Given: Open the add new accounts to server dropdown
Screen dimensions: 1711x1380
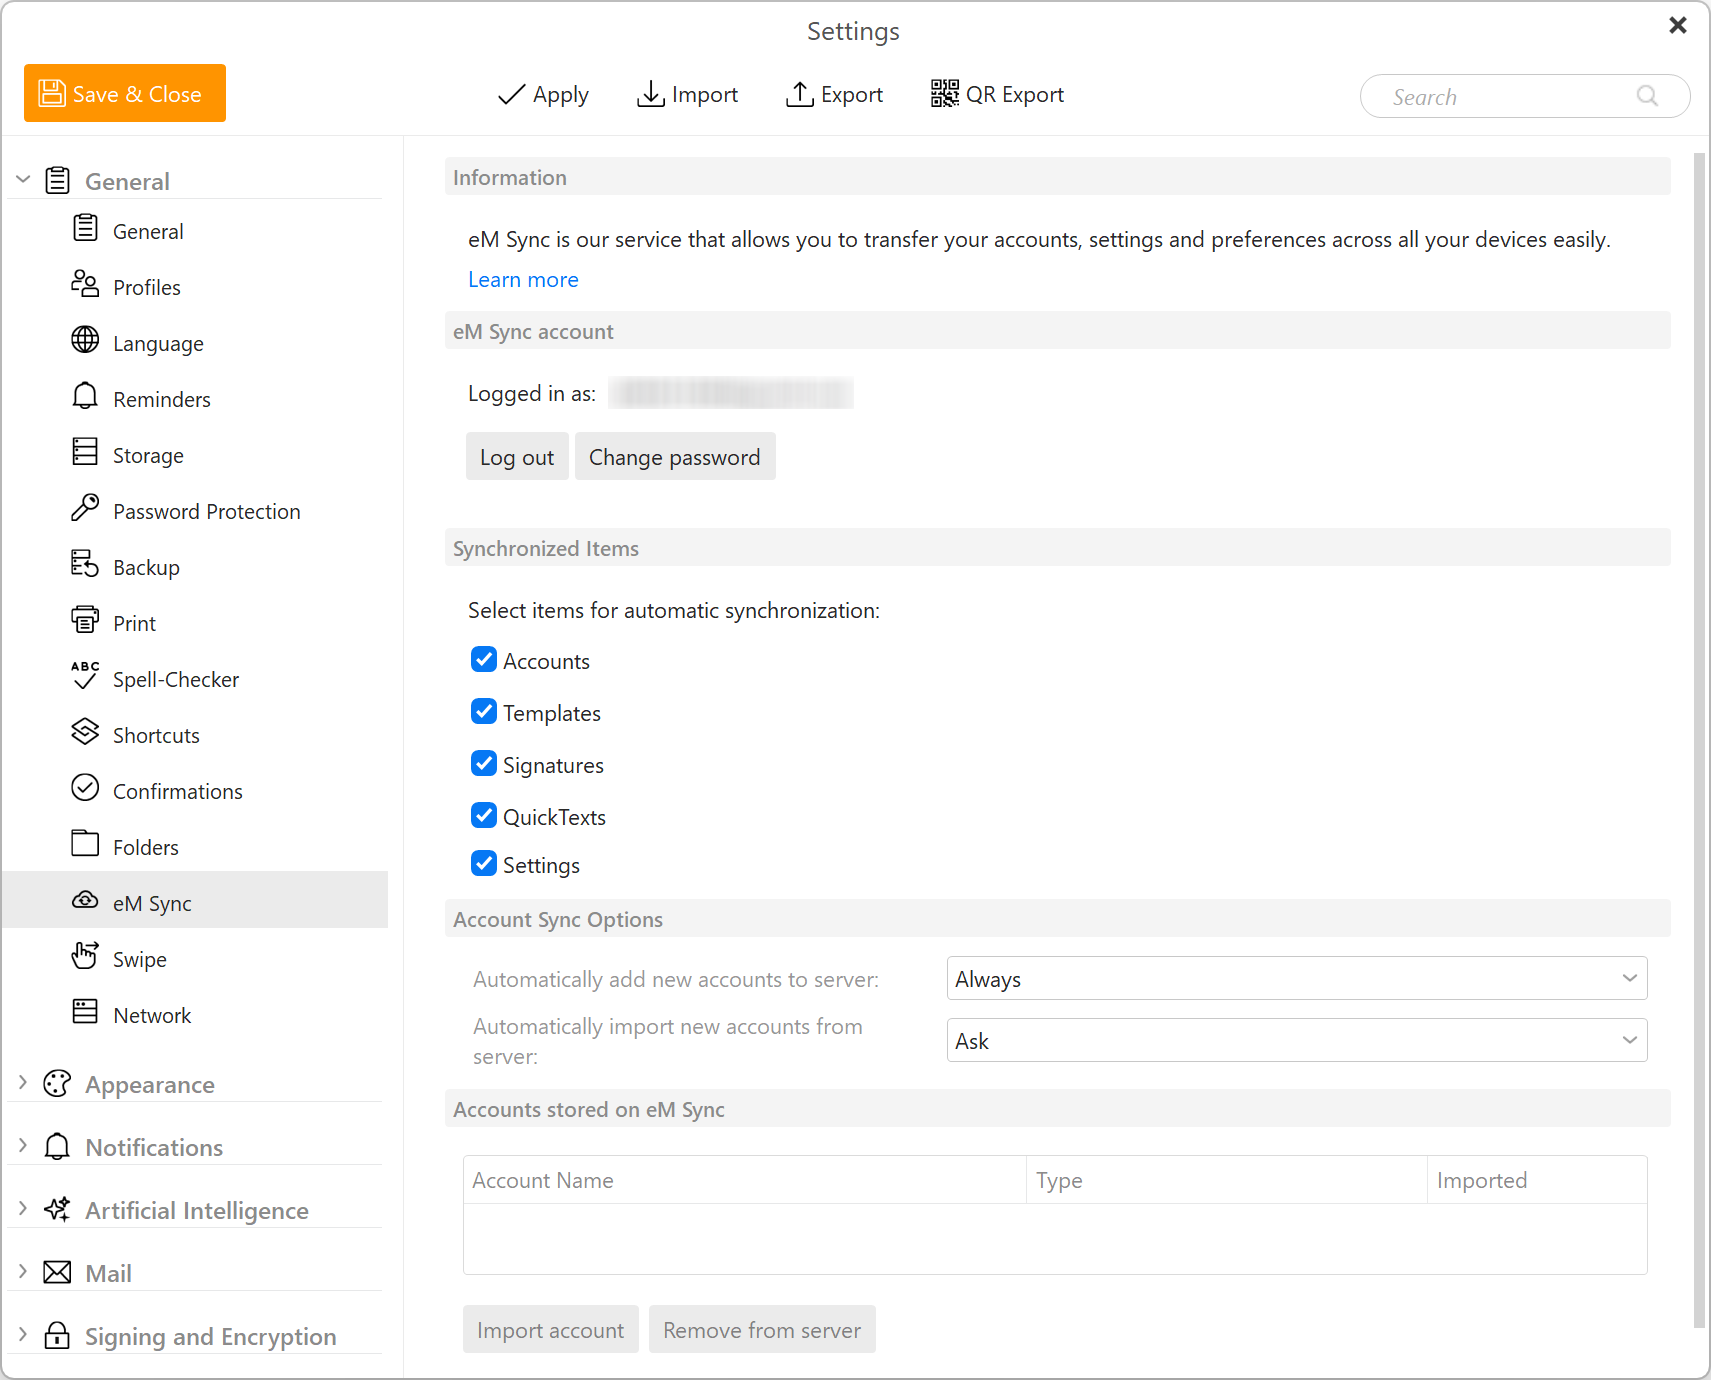Looking at the screenshot, I should coord(1297,979).
